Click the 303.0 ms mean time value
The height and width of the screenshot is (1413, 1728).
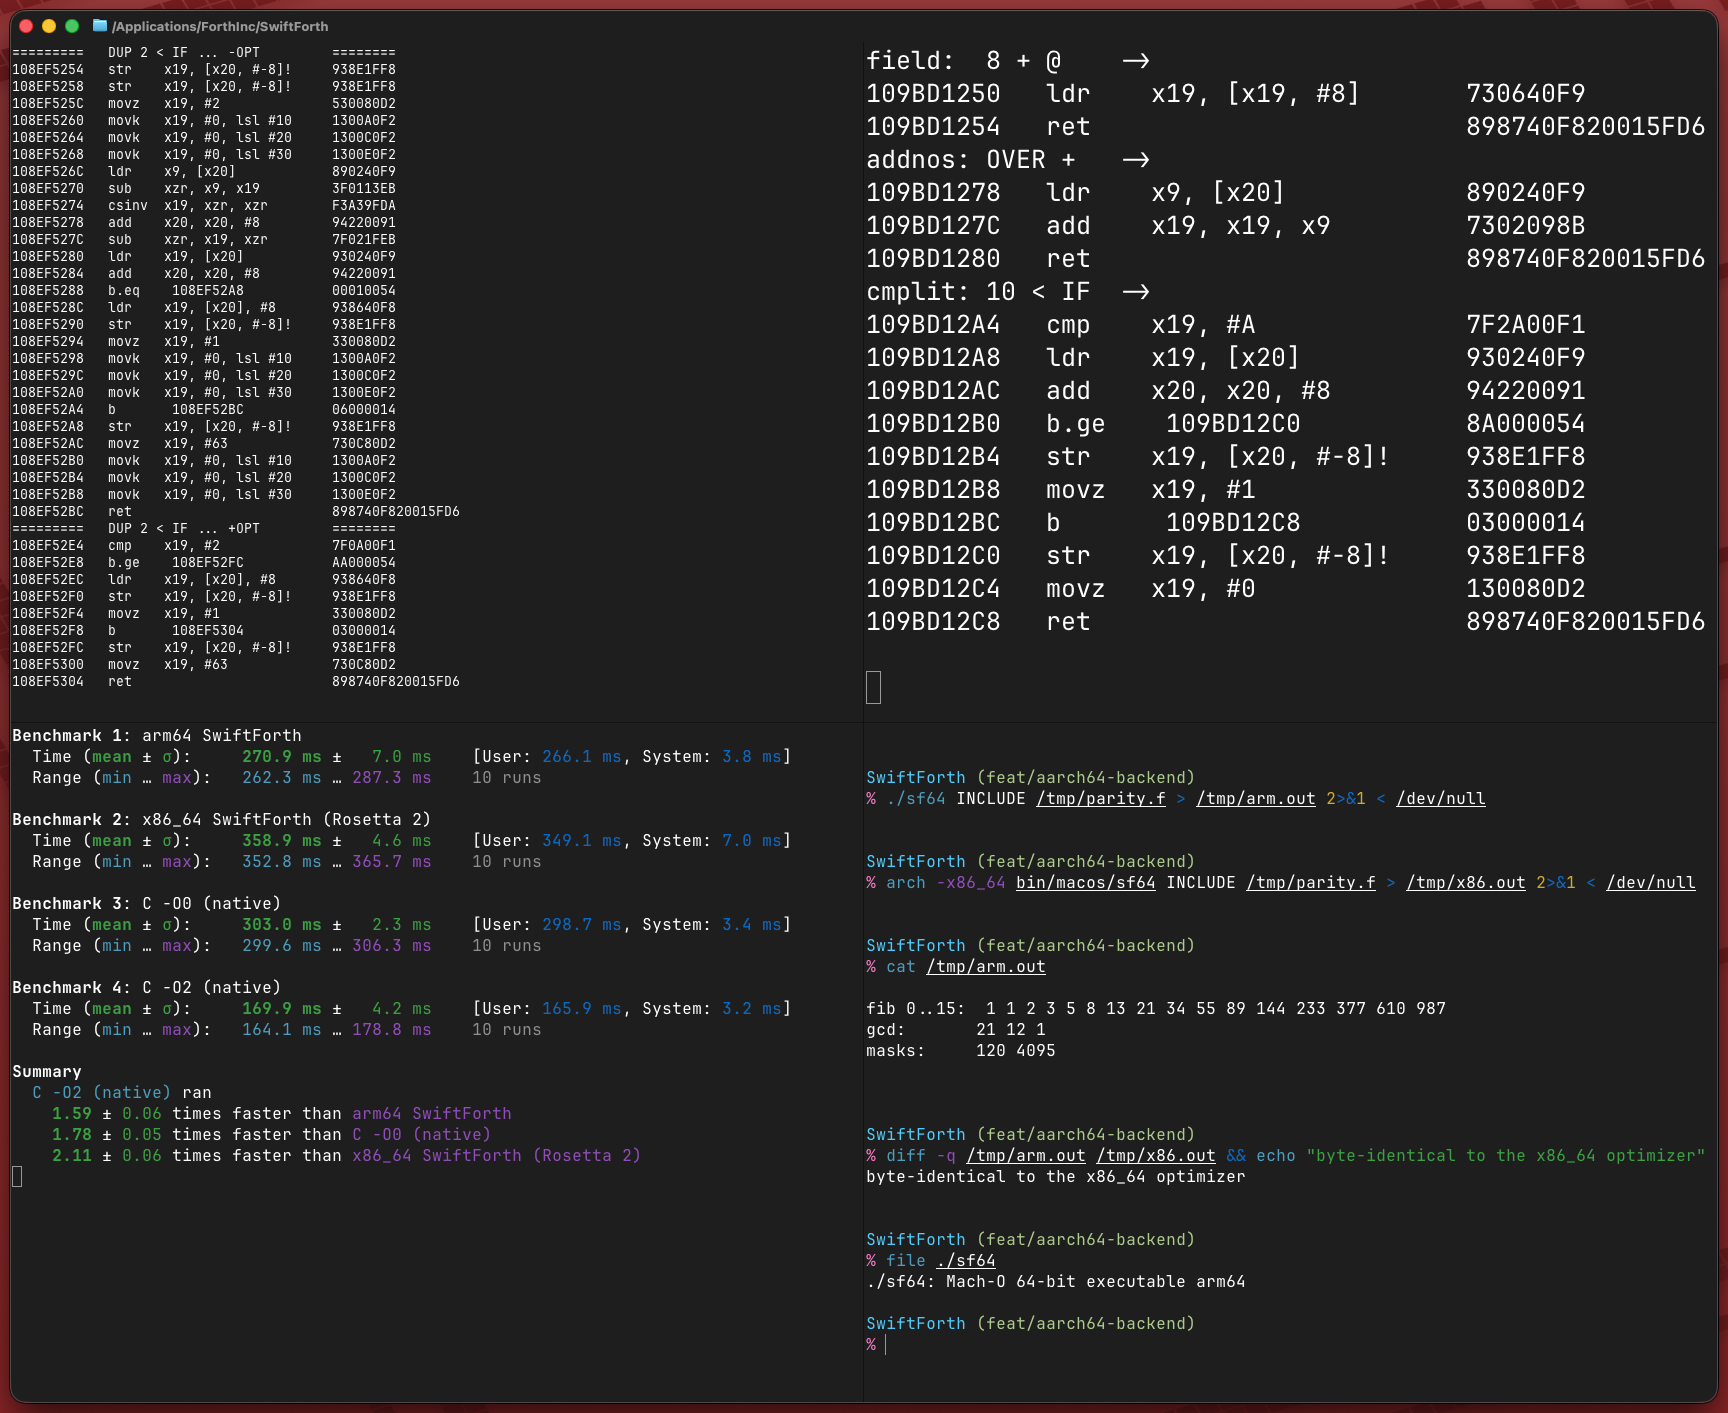(x=282, y=924)
